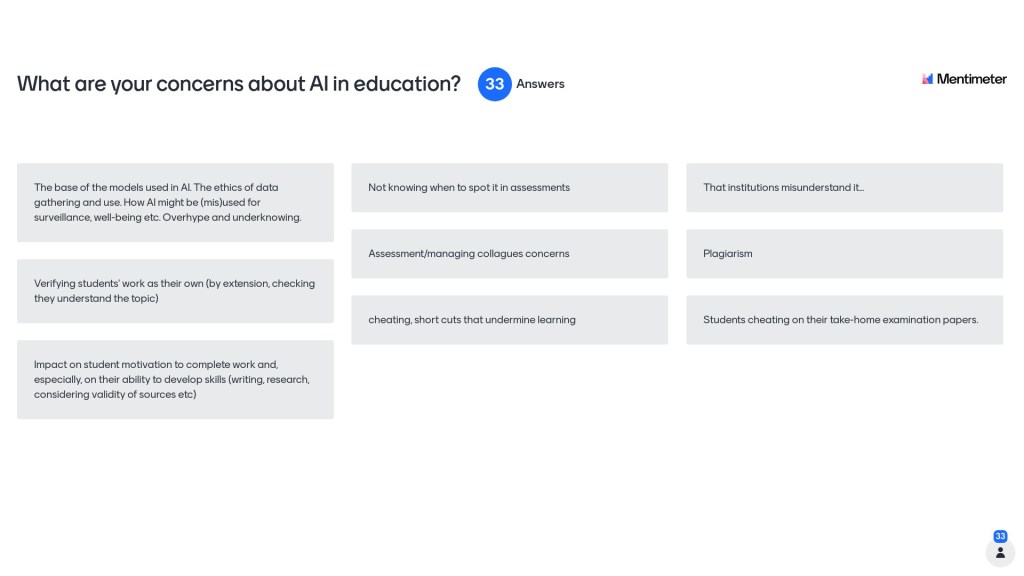This screenshot has height=576, width=1024.
Task: Select the 'Plagiarism' answer card
Action: click(844, 254)
